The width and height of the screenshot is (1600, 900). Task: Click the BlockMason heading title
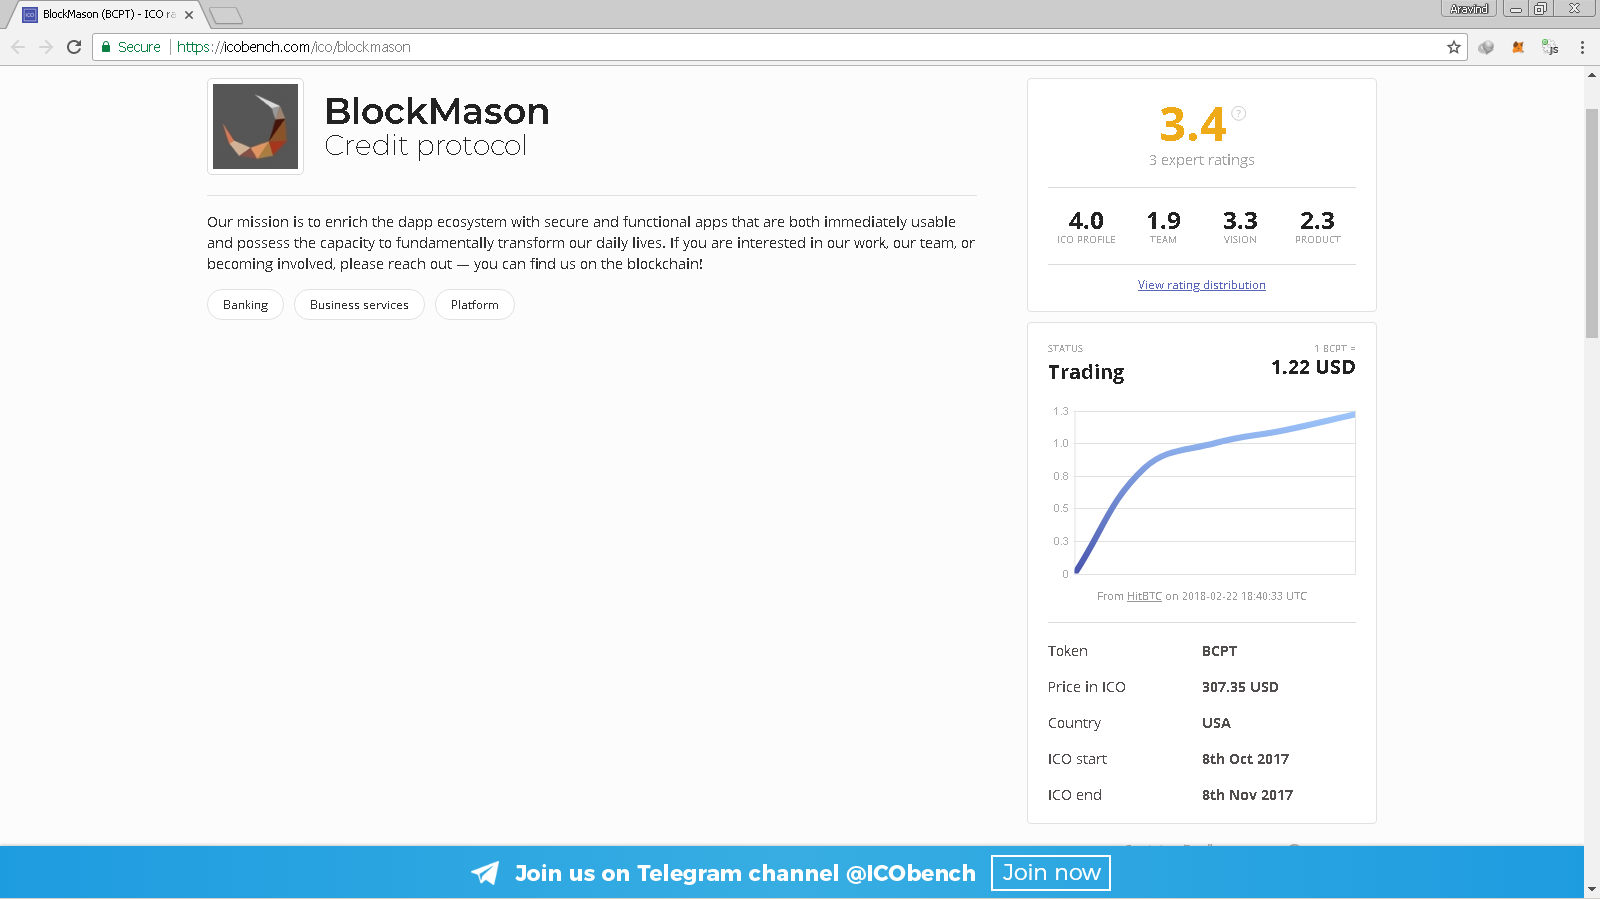coord(437,111)
